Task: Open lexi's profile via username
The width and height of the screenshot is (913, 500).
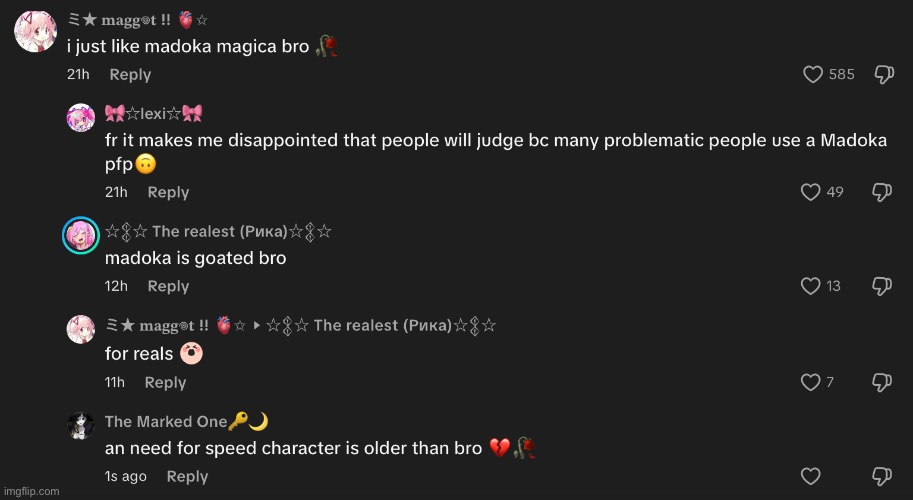Action: 154,114
